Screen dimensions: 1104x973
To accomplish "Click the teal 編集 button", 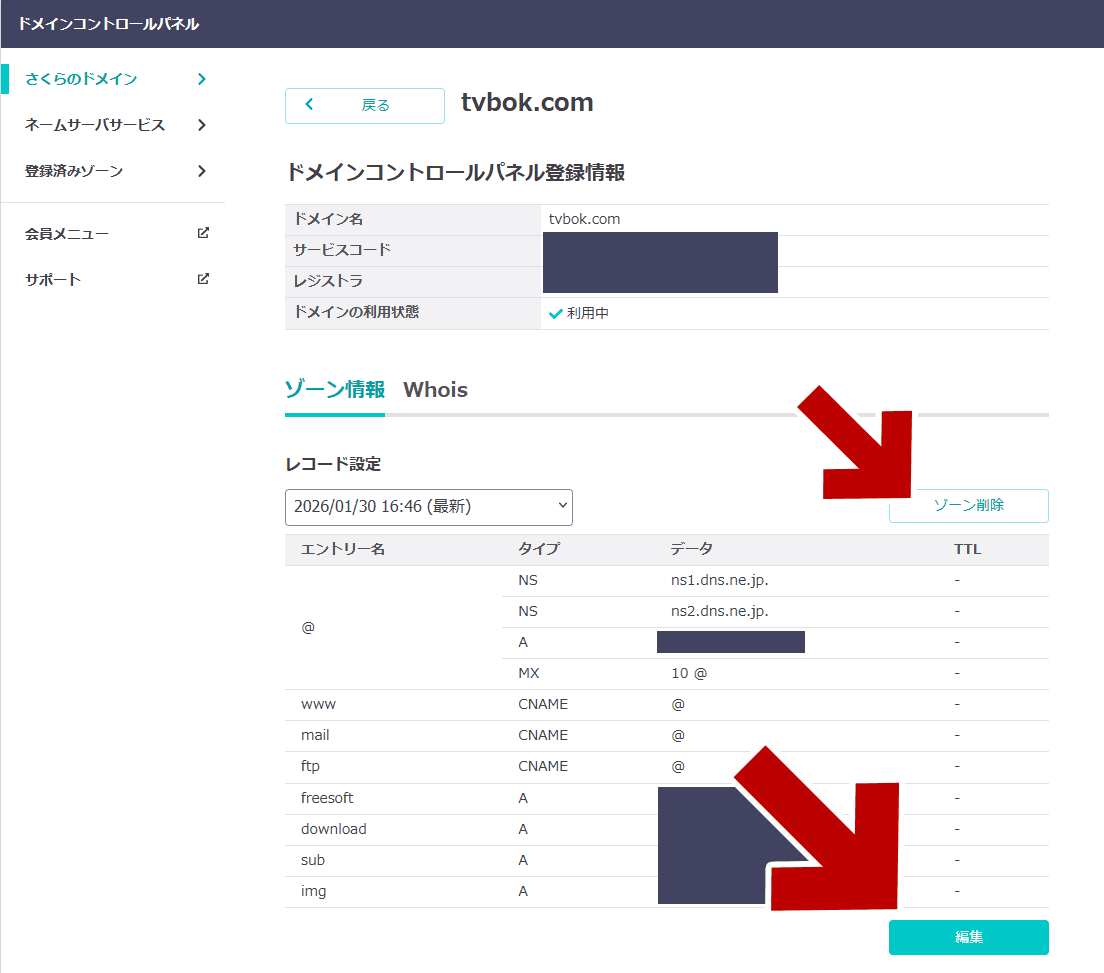I will point(968,937).
